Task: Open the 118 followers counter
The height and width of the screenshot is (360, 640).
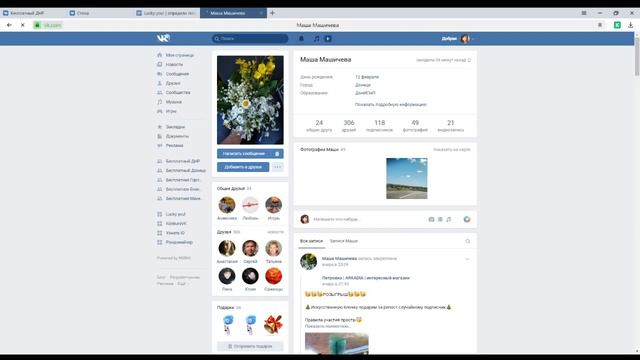Action: (380, 126)
